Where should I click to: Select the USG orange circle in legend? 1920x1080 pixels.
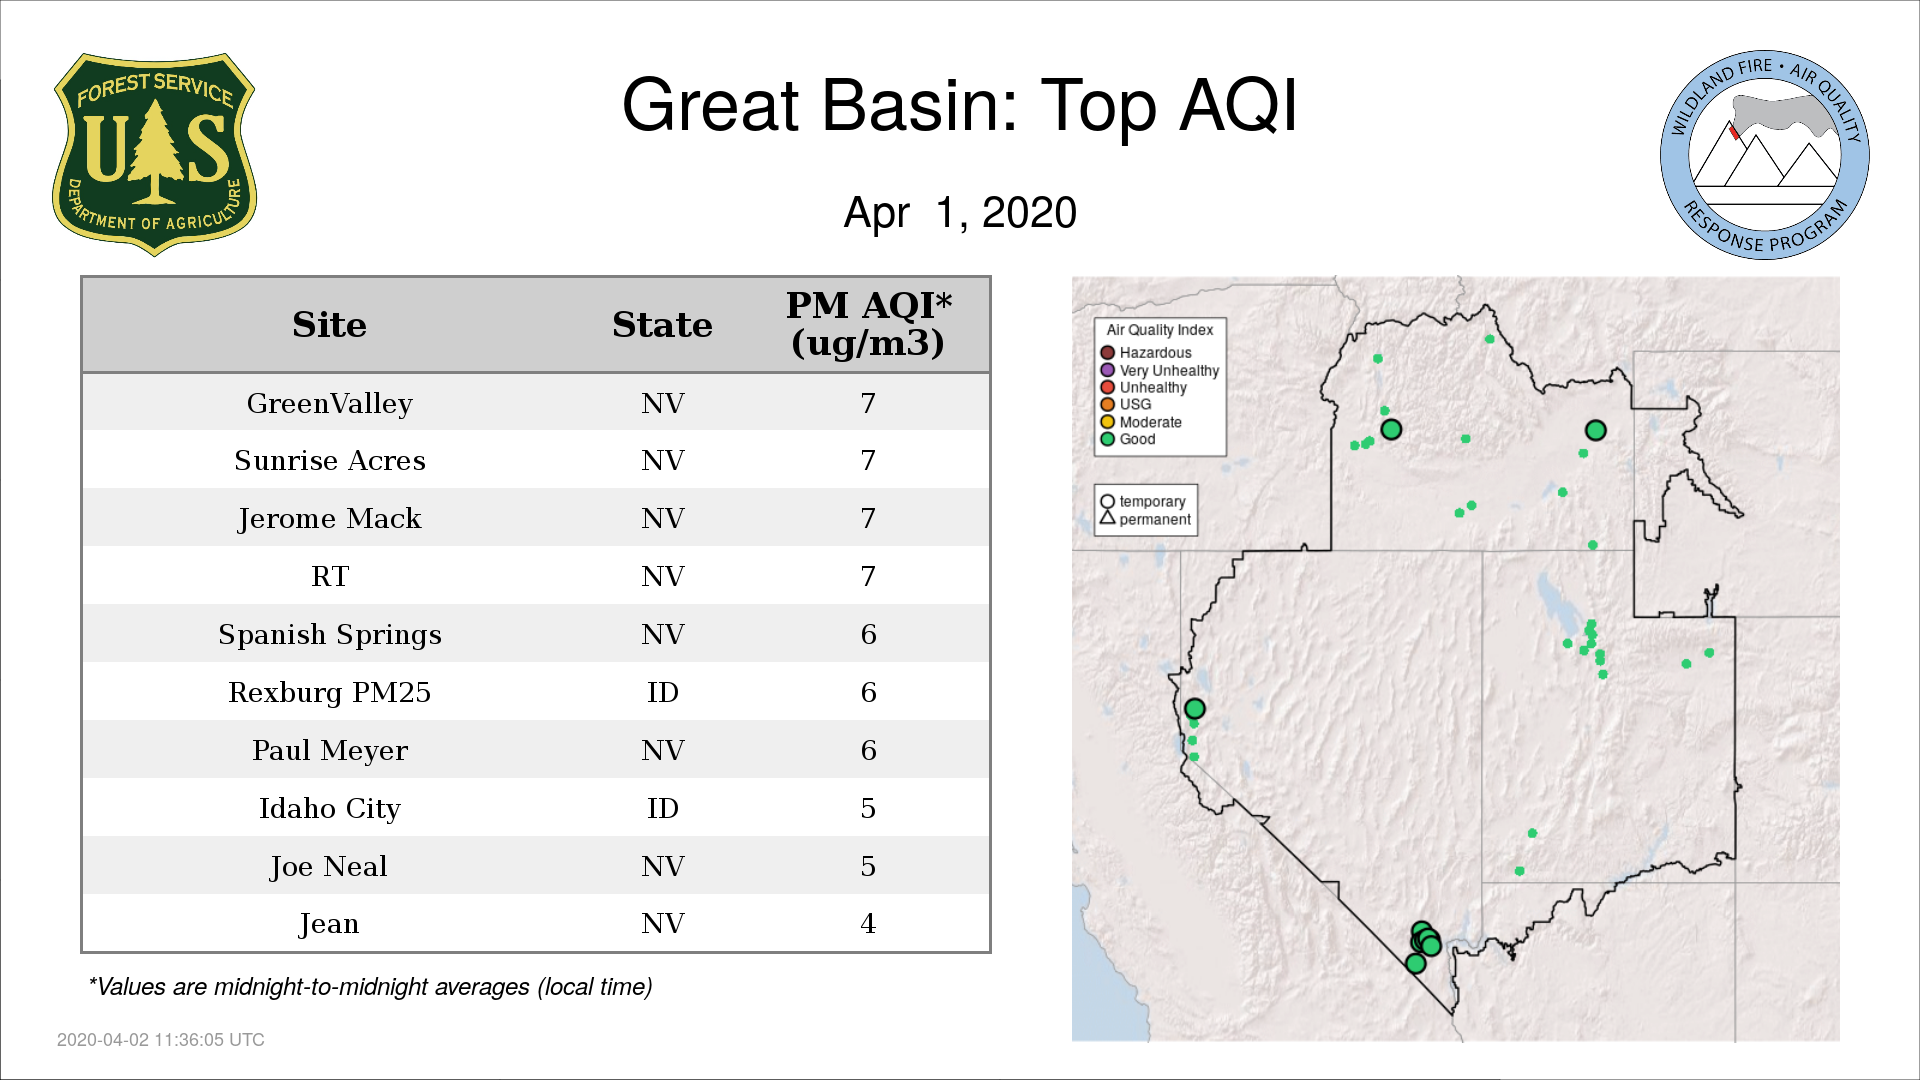tap(1107, 405)
